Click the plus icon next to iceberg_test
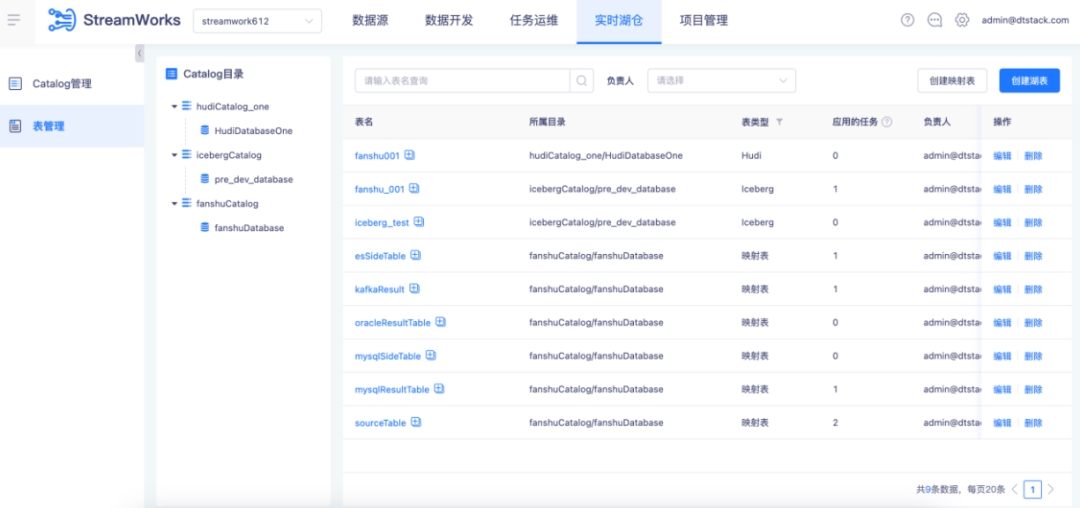This screenshot has width=1080, height=508. pyautogui.click(x=419, y=222)
